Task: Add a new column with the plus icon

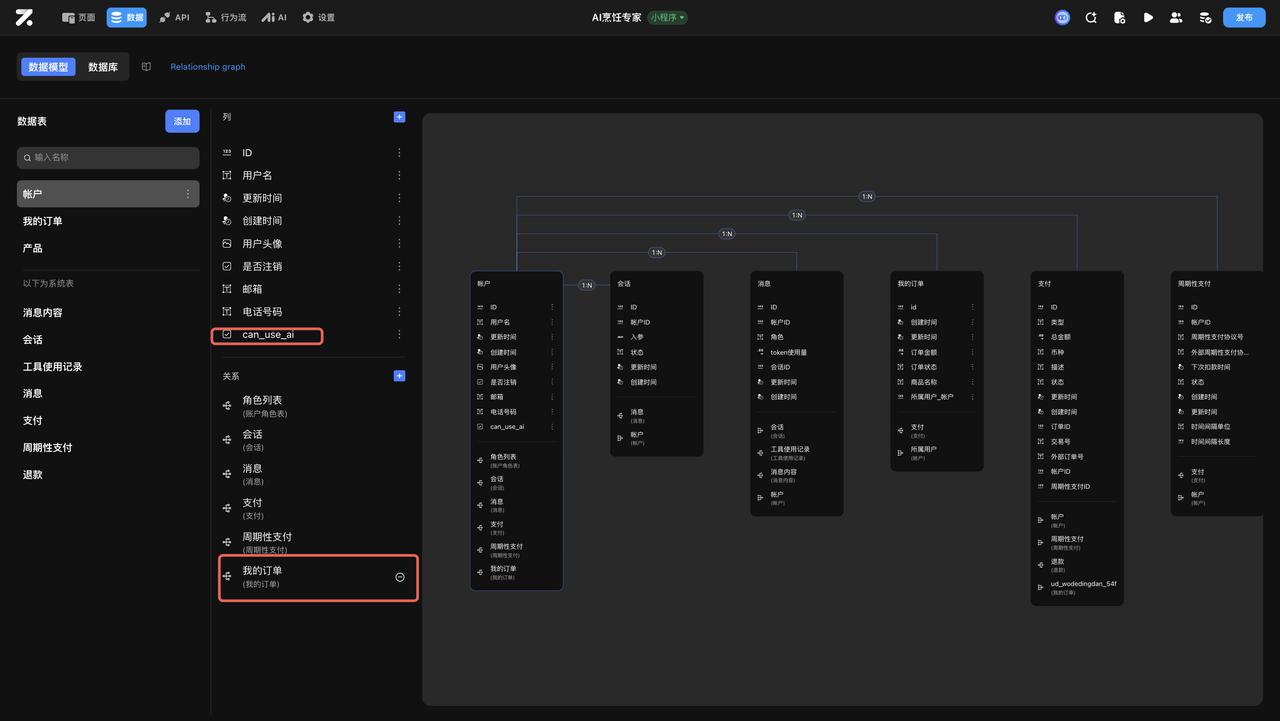Action: click(x=399, y=117)
